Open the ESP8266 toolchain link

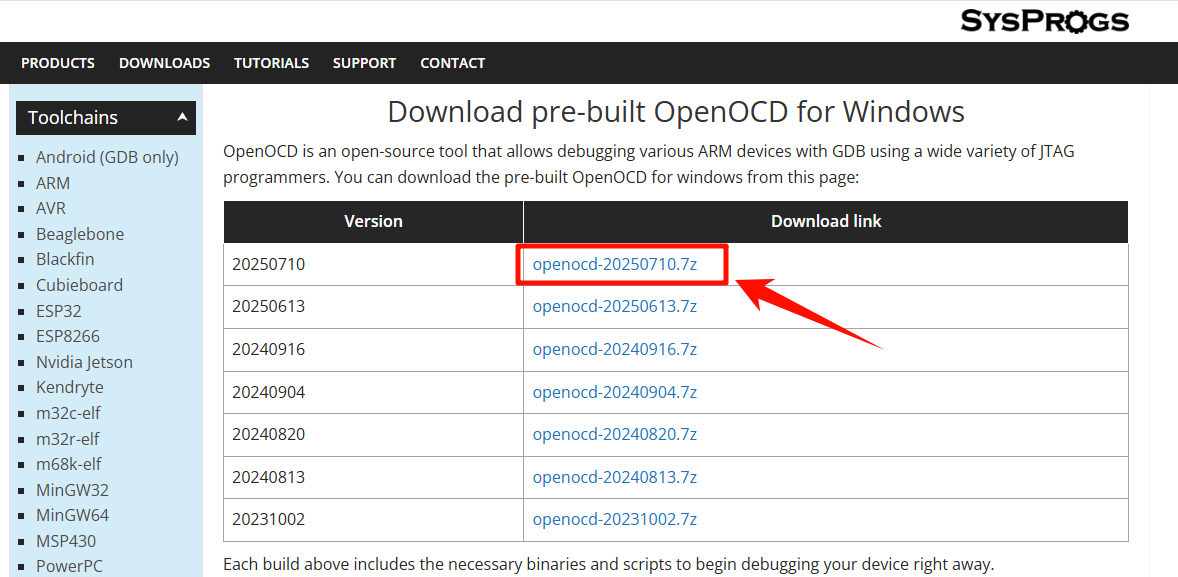[x=68, y=336]
